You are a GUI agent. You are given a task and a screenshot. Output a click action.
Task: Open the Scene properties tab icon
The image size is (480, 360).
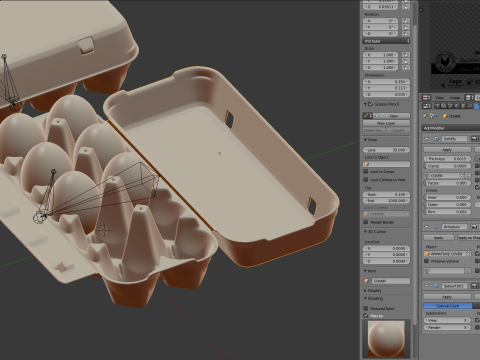coord(450,106)
